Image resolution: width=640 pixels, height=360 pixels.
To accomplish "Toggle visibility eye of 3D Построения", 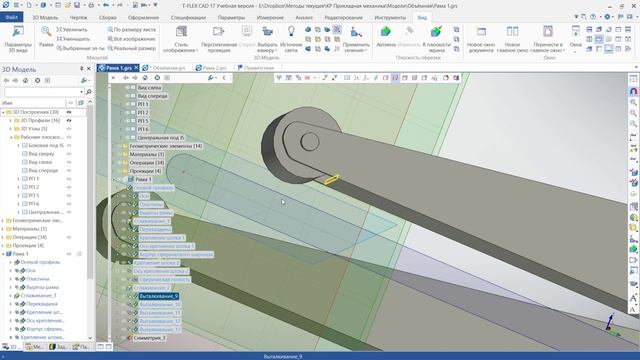I will click(69, 112).
